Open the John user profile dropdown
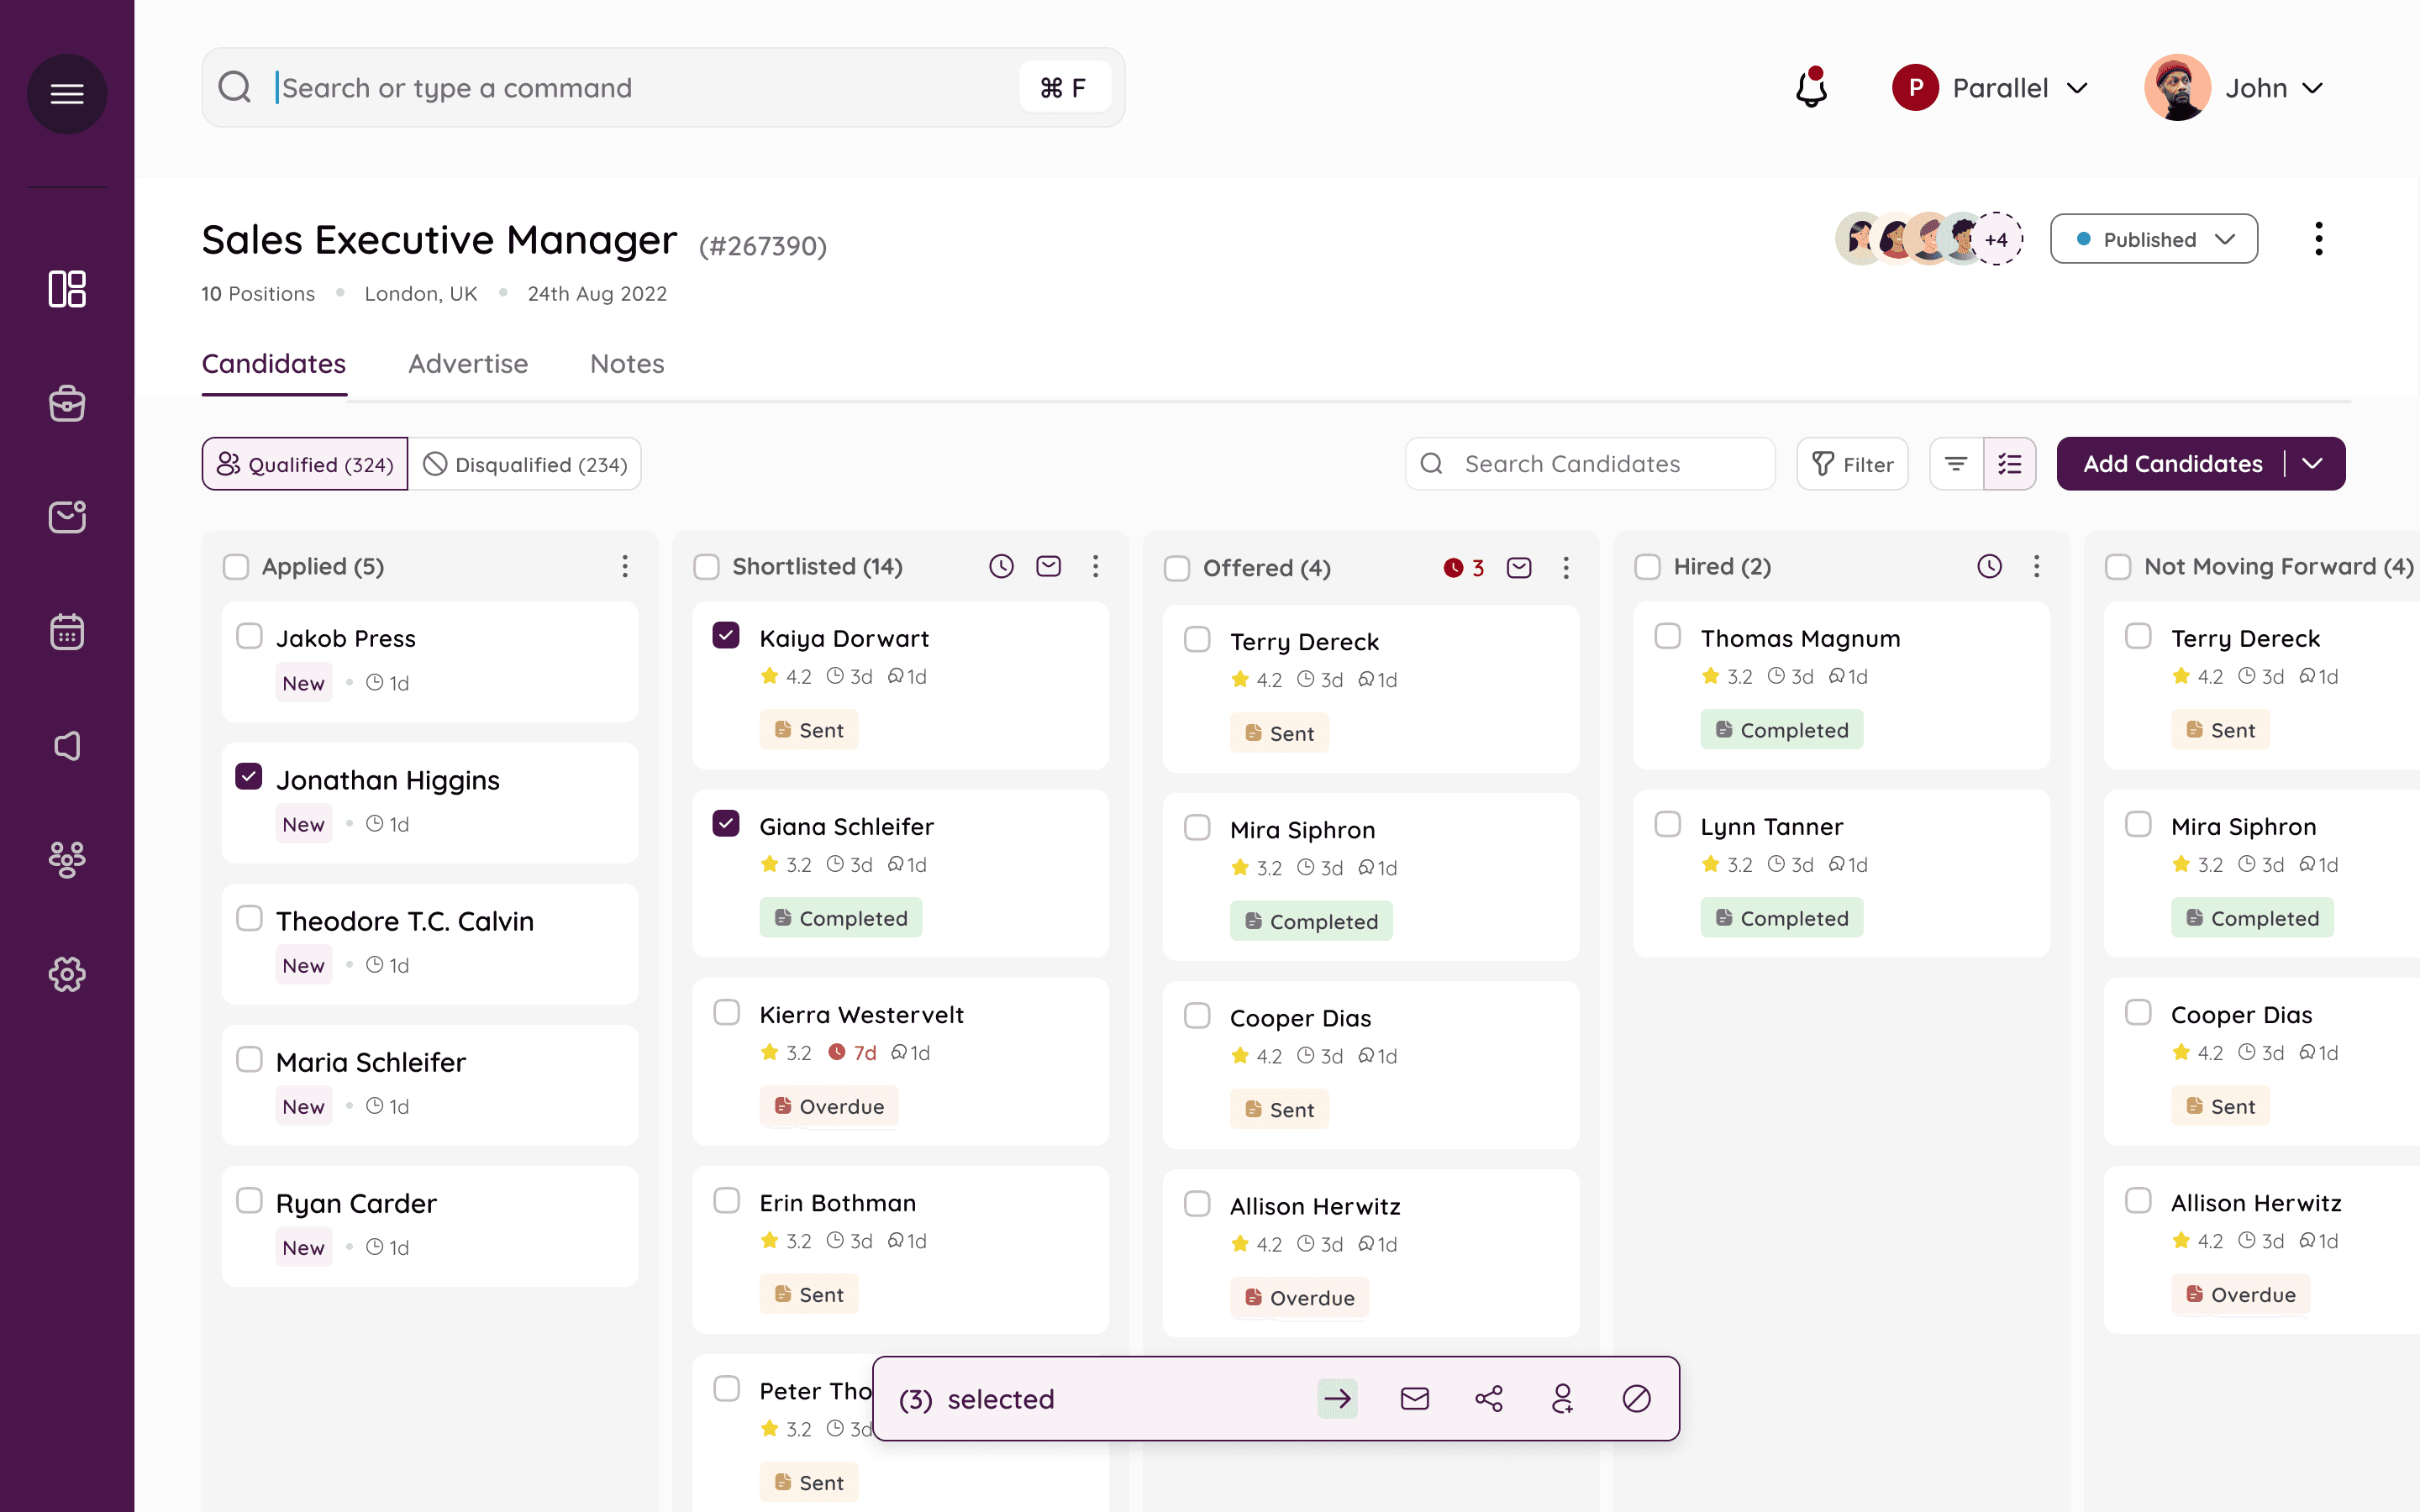 coord(2235,88)
